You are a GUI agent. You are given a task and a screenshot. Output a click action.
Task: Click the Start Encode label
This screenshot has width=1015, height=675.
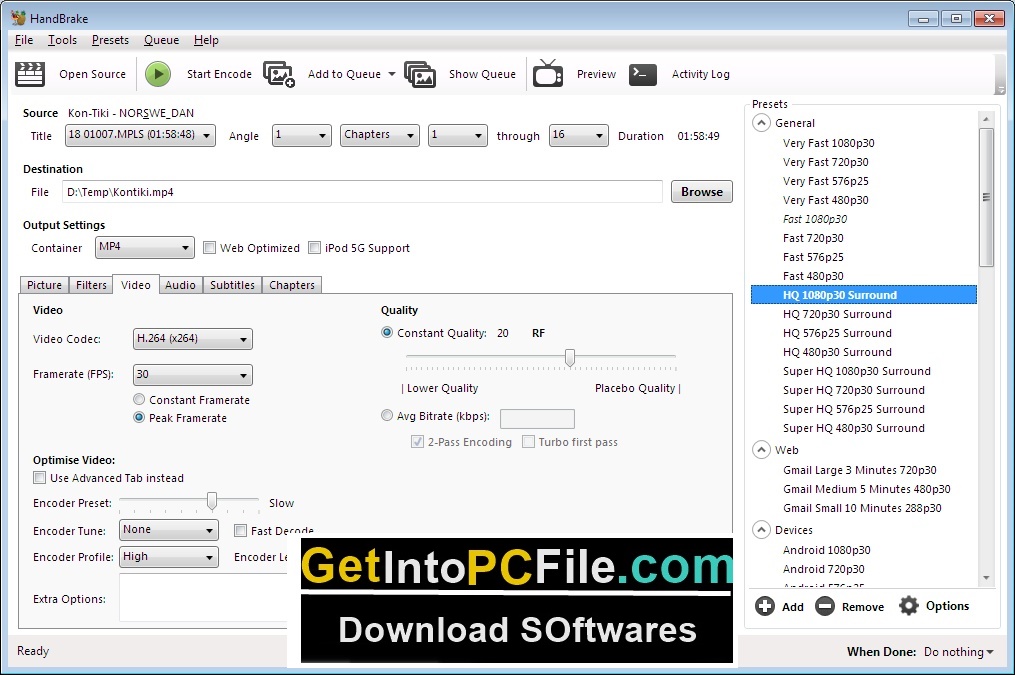(x=219, y=74)
